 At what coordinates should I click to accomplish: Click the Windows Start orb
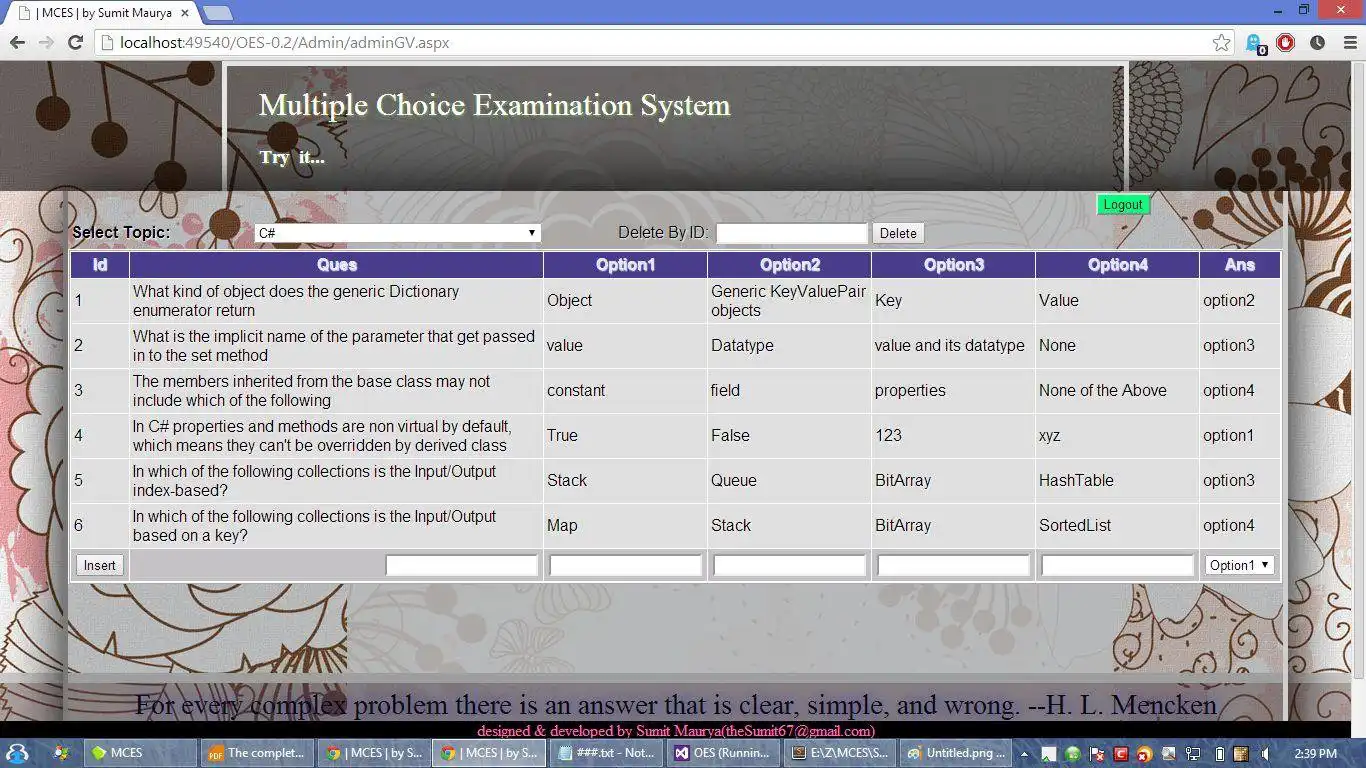coord(17,753)
